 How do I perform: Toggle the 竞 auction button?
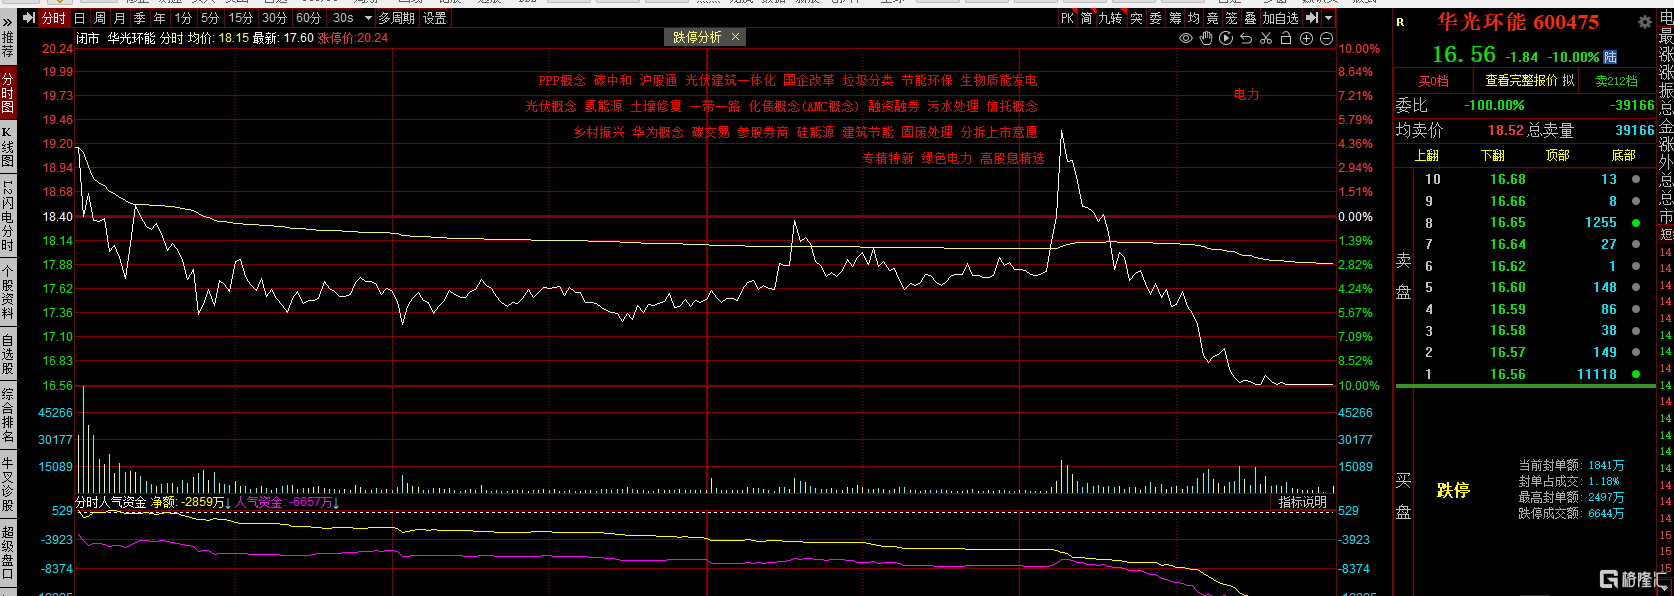[x=1213, y=18]
